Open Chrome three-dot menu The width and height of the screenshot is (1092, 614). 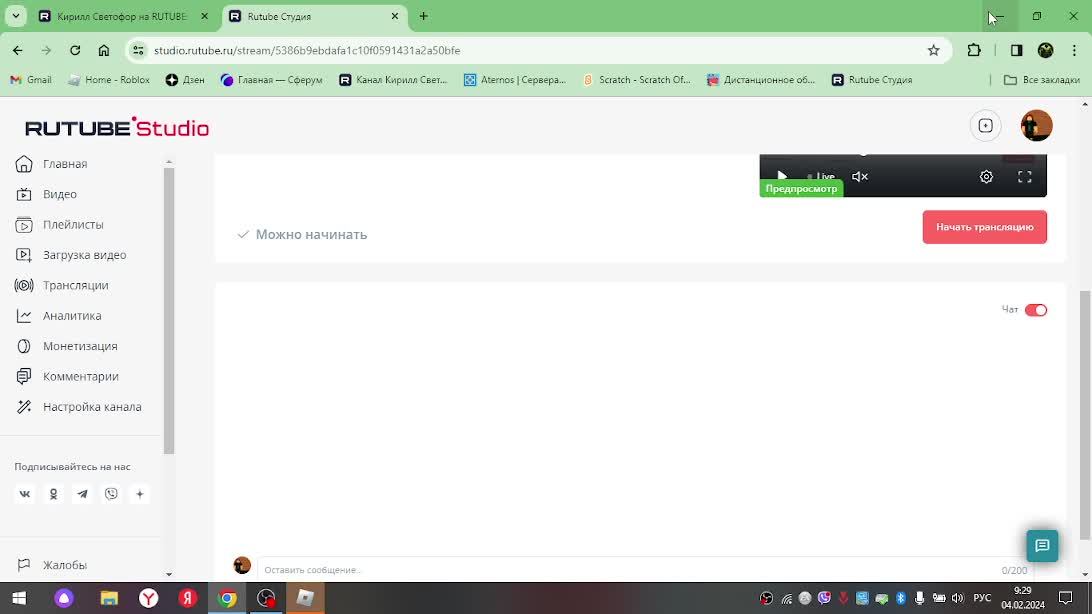pyautogui.click(x=1075, y=50)
